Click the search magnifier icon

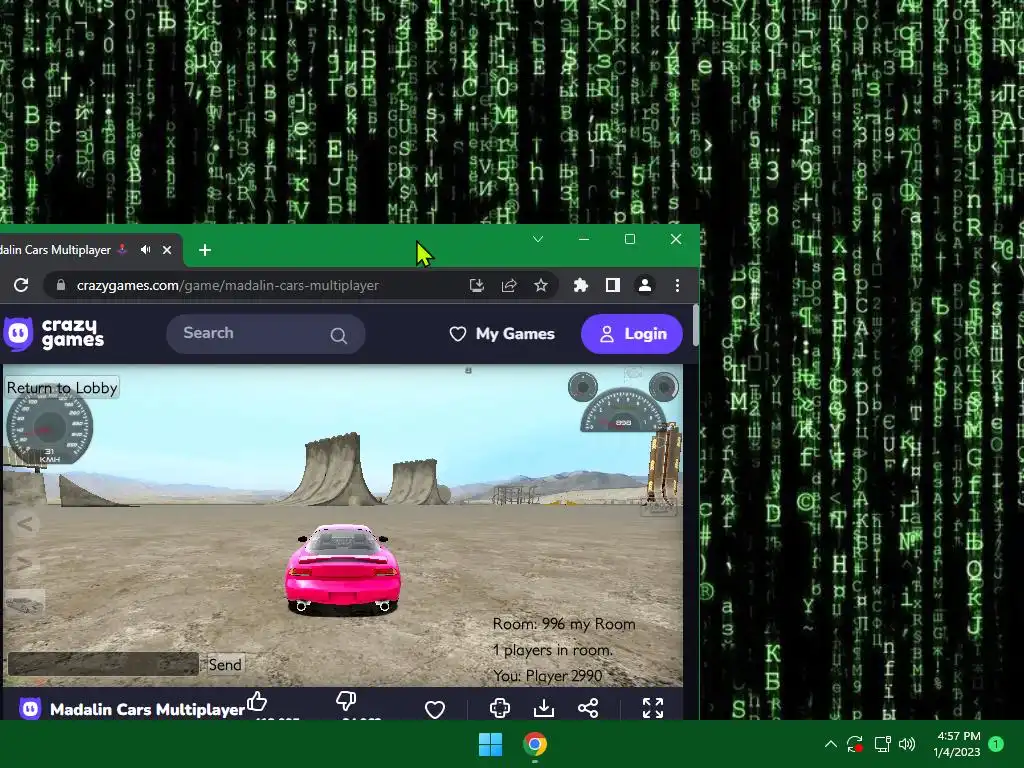point(338,336)
